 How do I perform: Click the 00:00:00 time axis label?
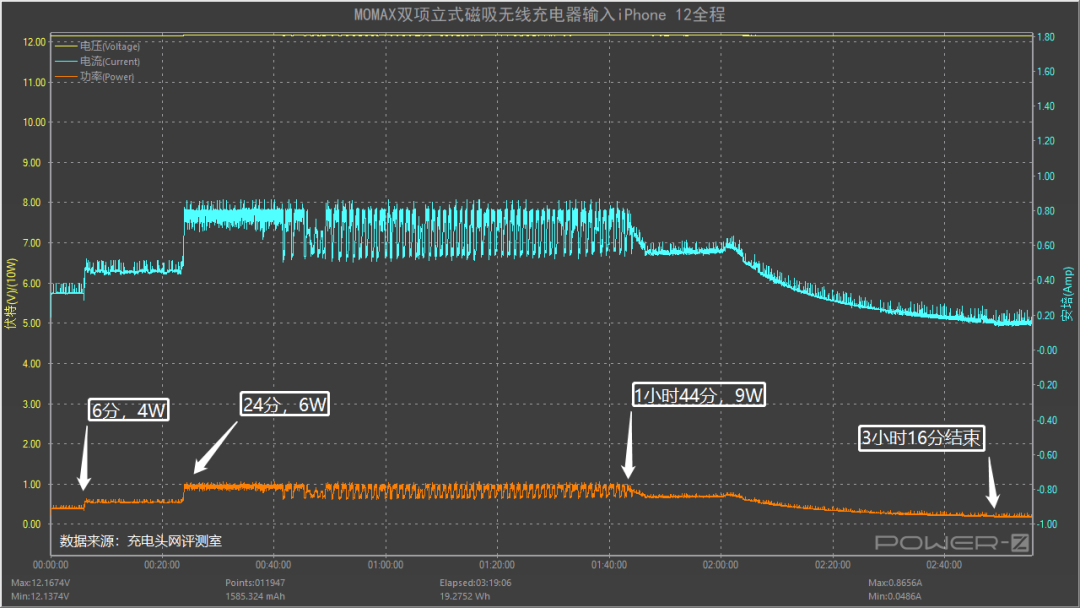[x=51, y=565]
